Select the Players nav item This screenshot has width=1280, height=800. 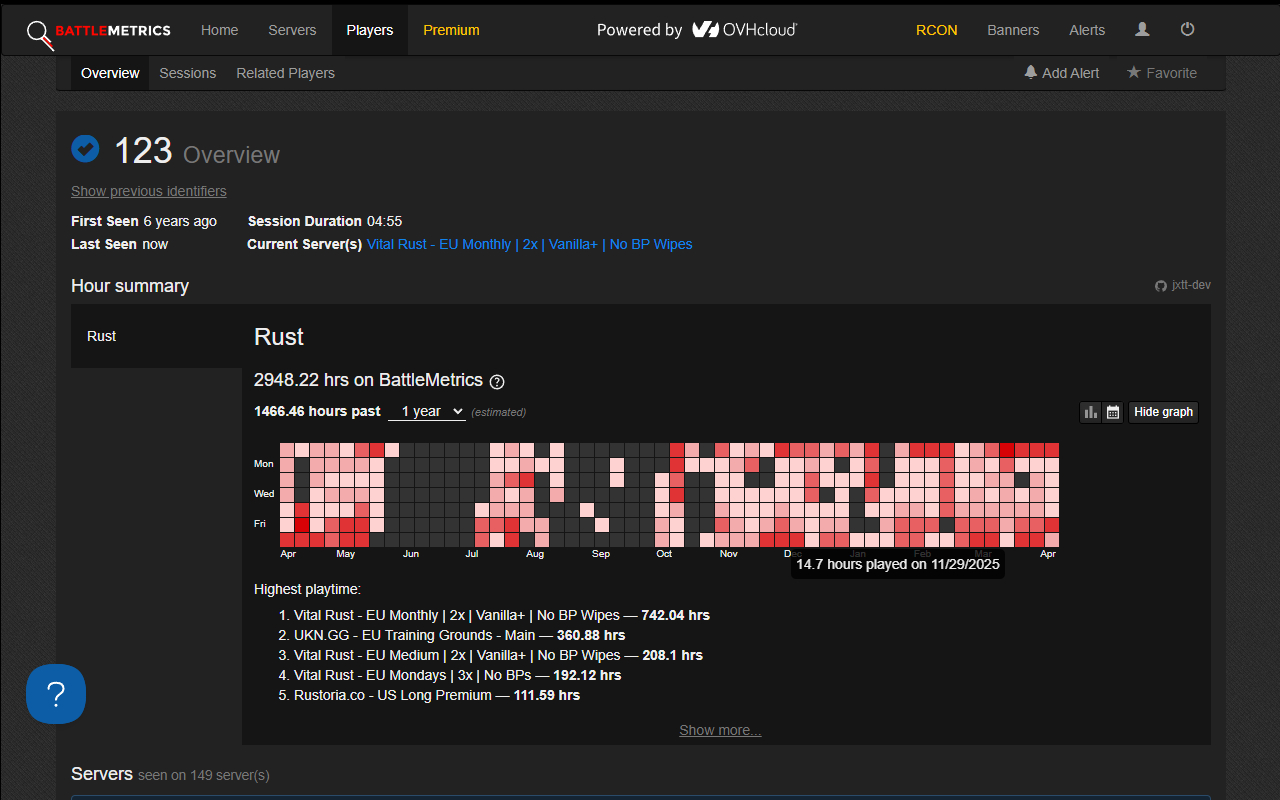370,30
